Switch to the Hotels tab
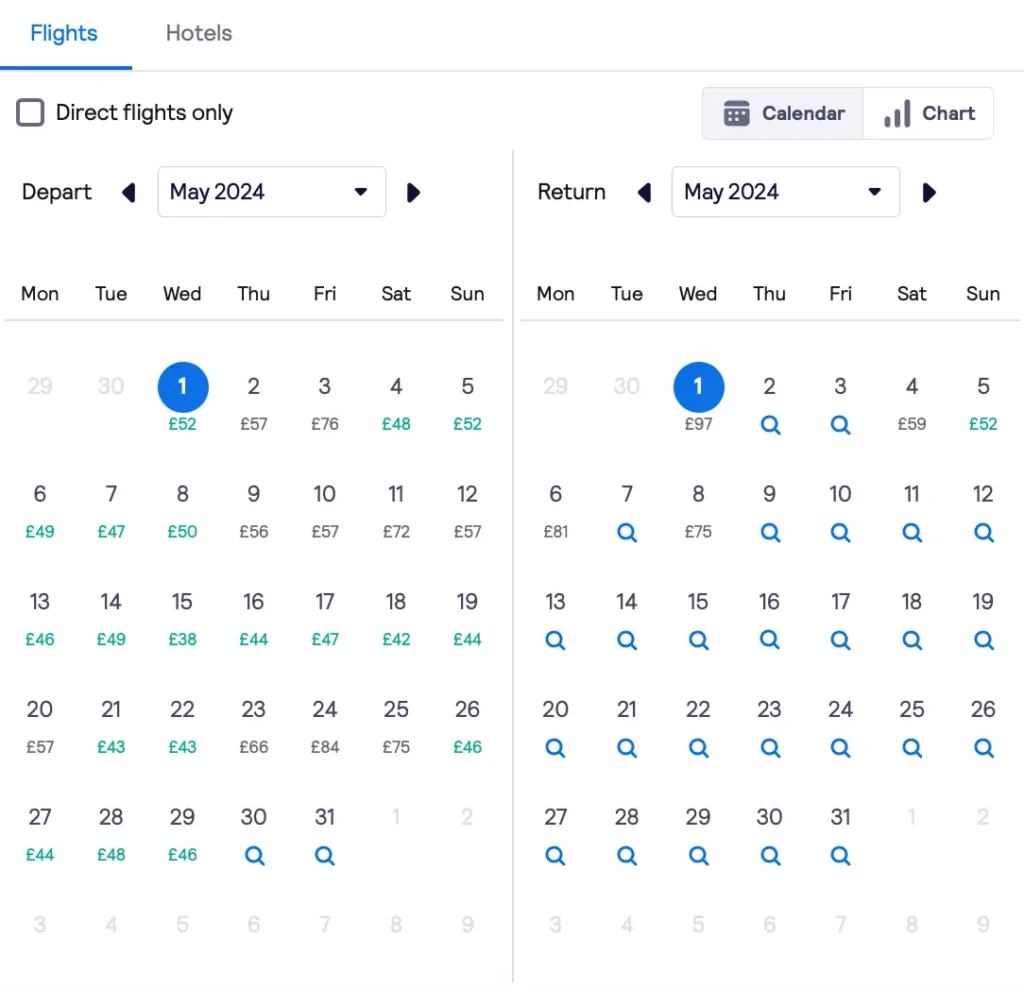Image resolution: width=1024 pixels, height=990 pixels. tap(198, 33)
